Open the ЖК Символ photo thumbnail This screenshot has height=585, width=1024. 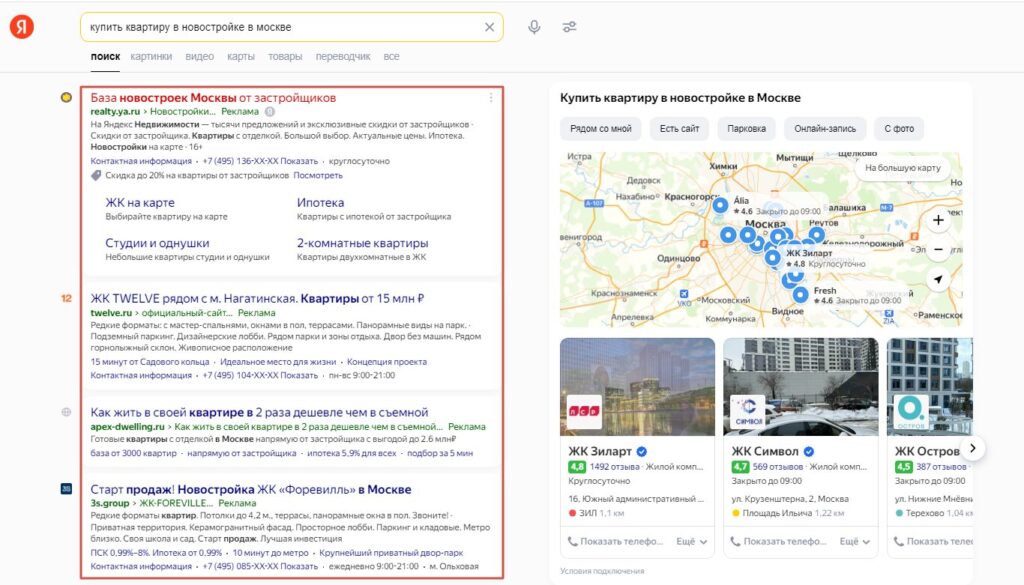tap(801, 387)
